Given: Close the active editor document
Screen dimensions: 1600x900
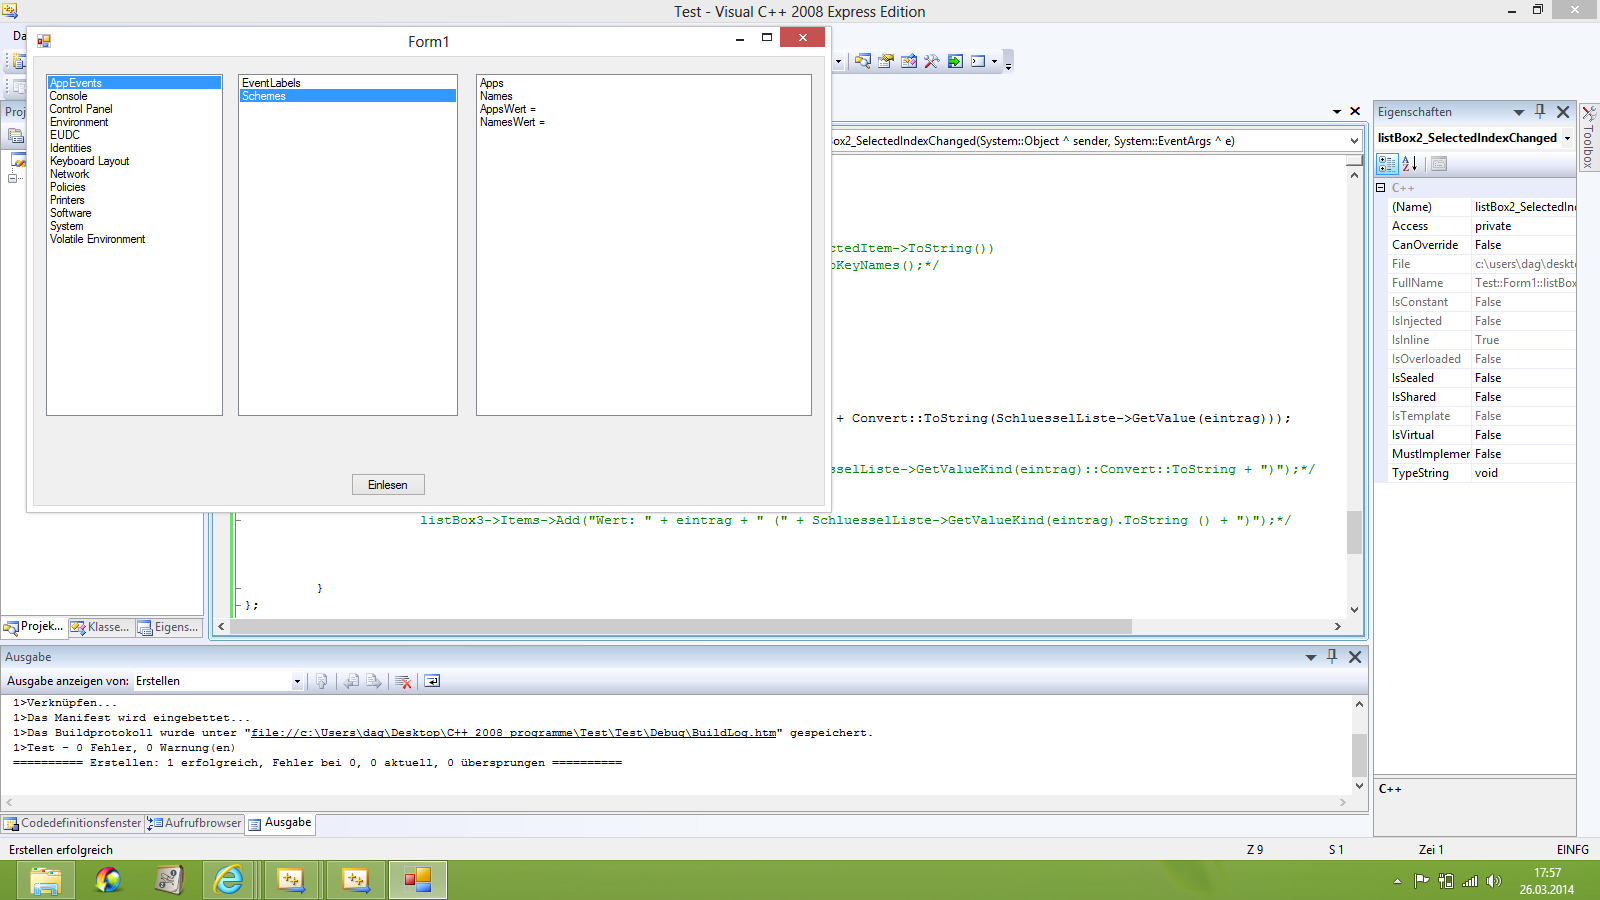Looking at the screenshot, I should coord(1355,112).
